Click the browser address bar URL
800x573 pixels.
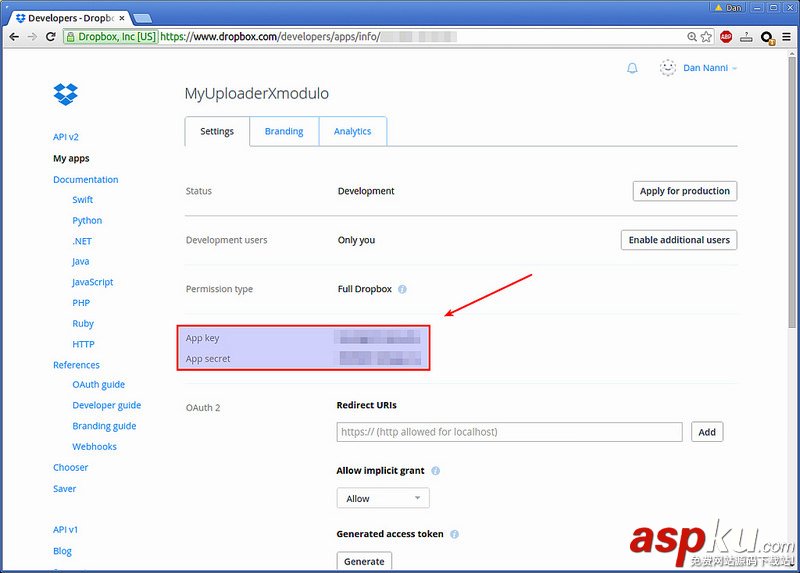pyautogui.click(x=309, y=37)
